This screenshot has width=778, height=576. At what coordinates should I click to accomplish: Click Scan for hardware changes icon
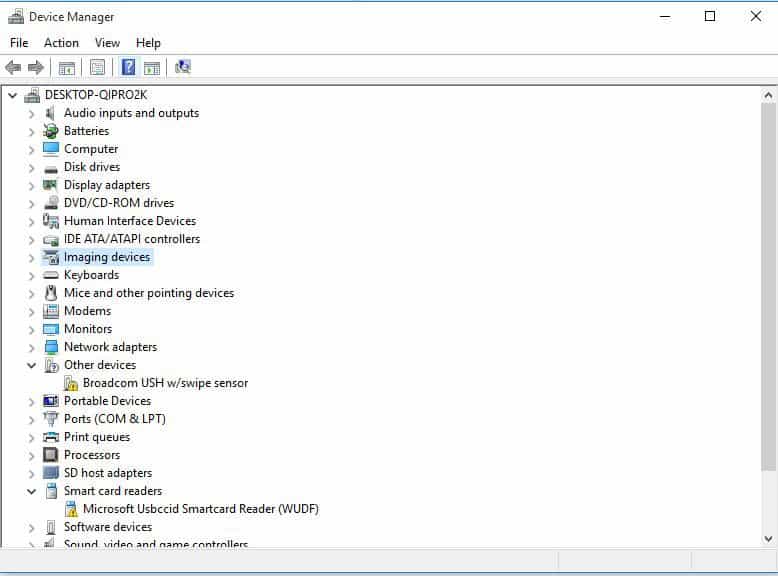[183, 67]
